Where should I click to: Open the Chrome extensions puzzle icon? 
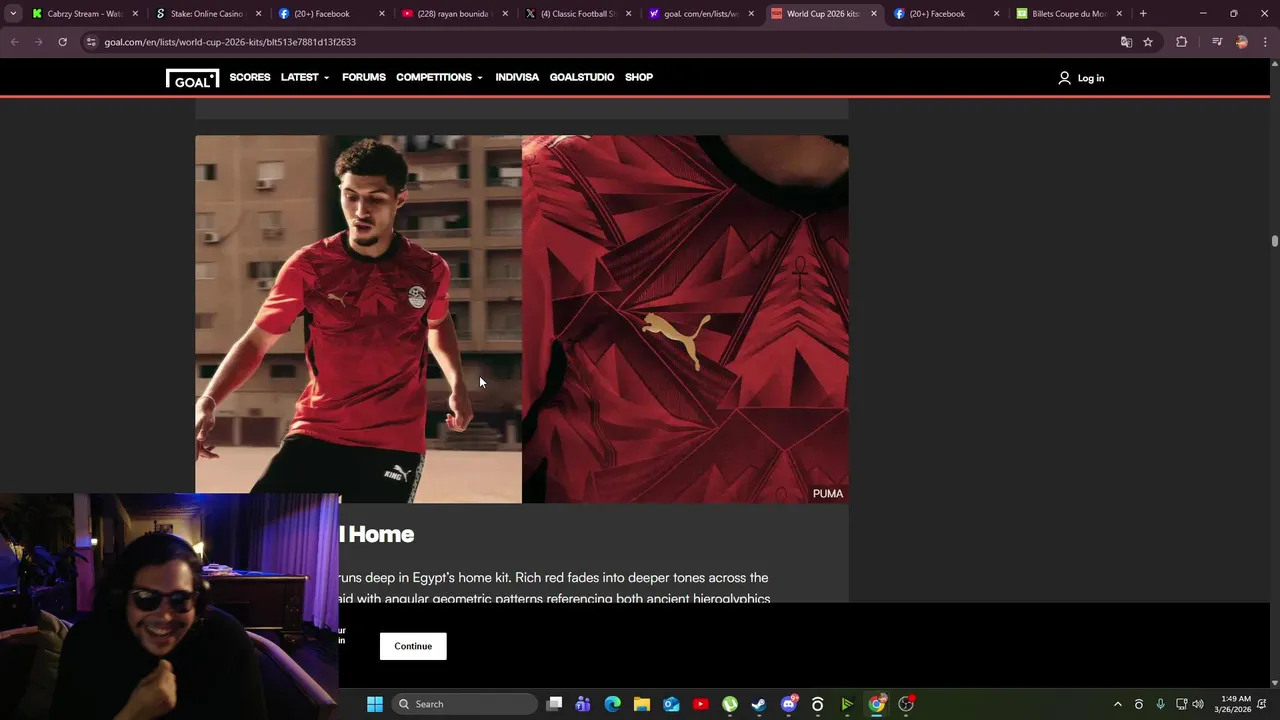[1181, 42]
